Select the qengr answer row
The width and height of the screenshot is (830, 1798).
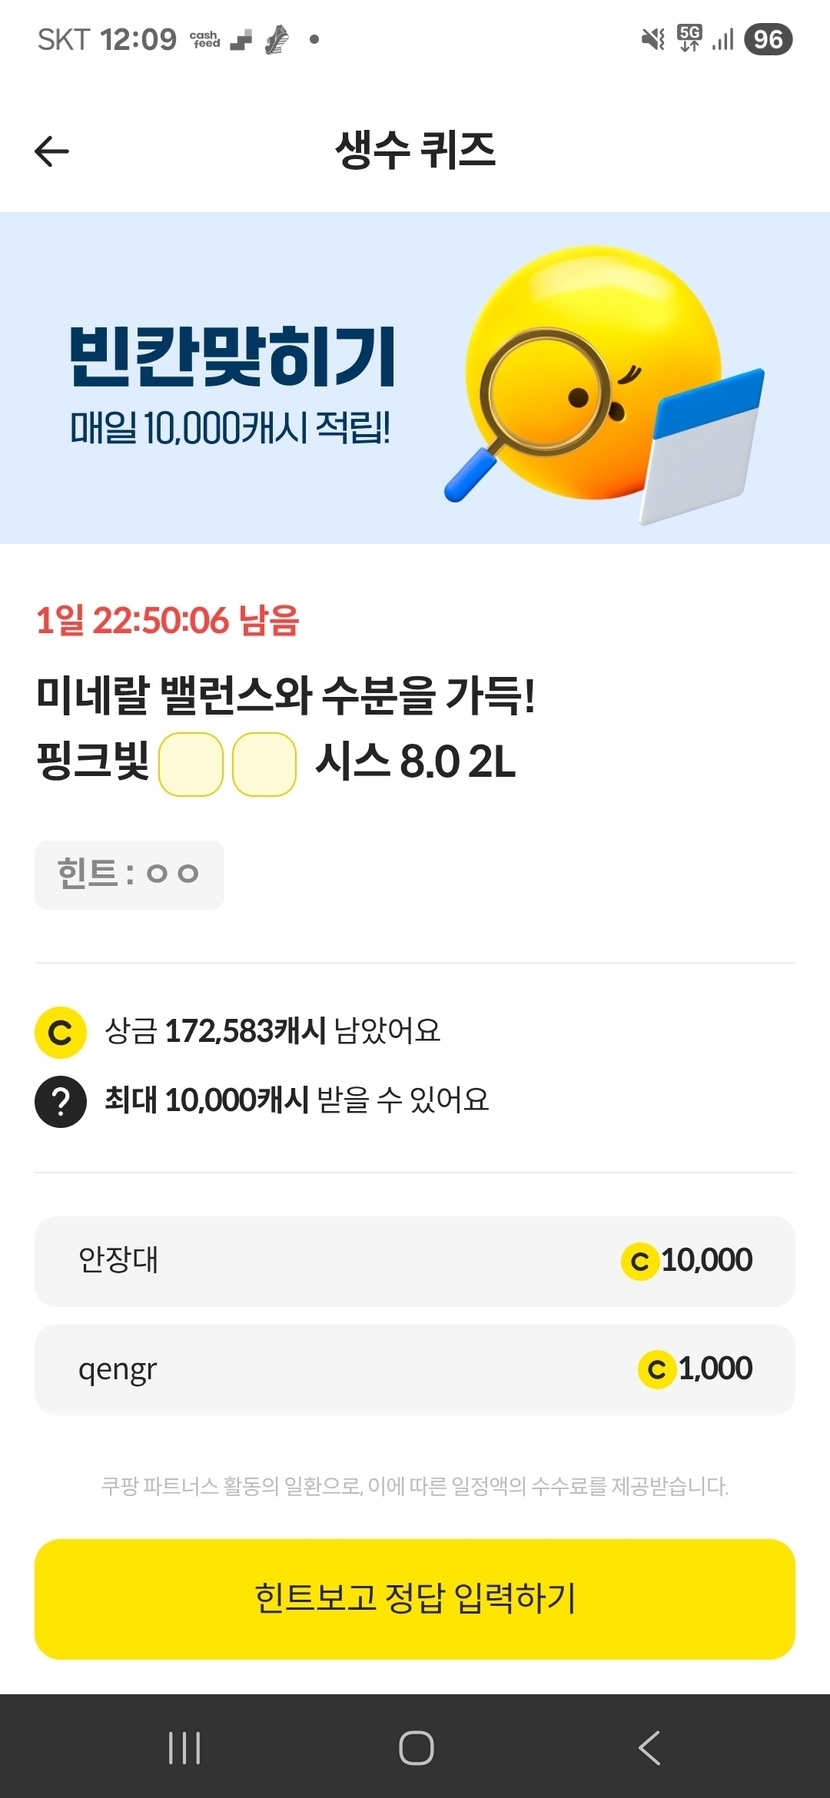pyautogui.click(x=415, y=1369)
